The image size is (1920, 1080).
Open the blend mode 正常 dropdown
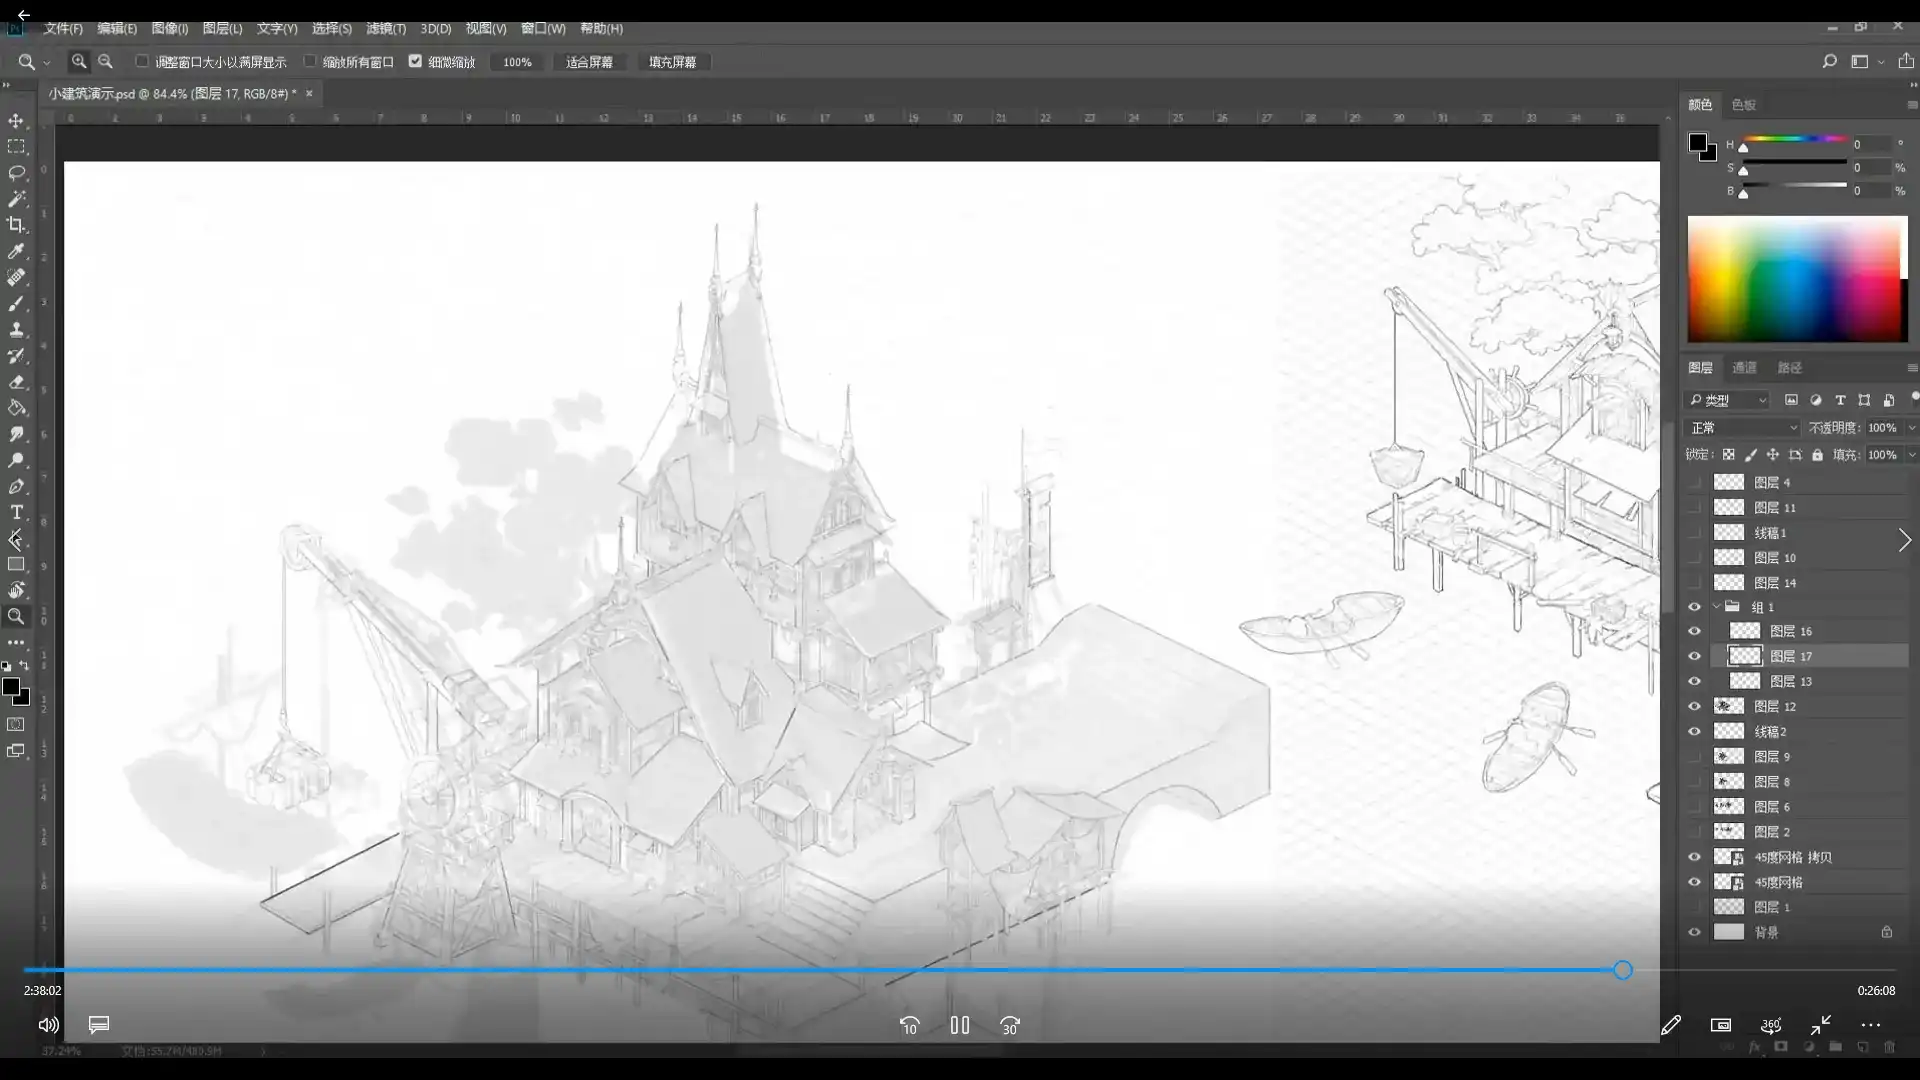(1744, 427)
